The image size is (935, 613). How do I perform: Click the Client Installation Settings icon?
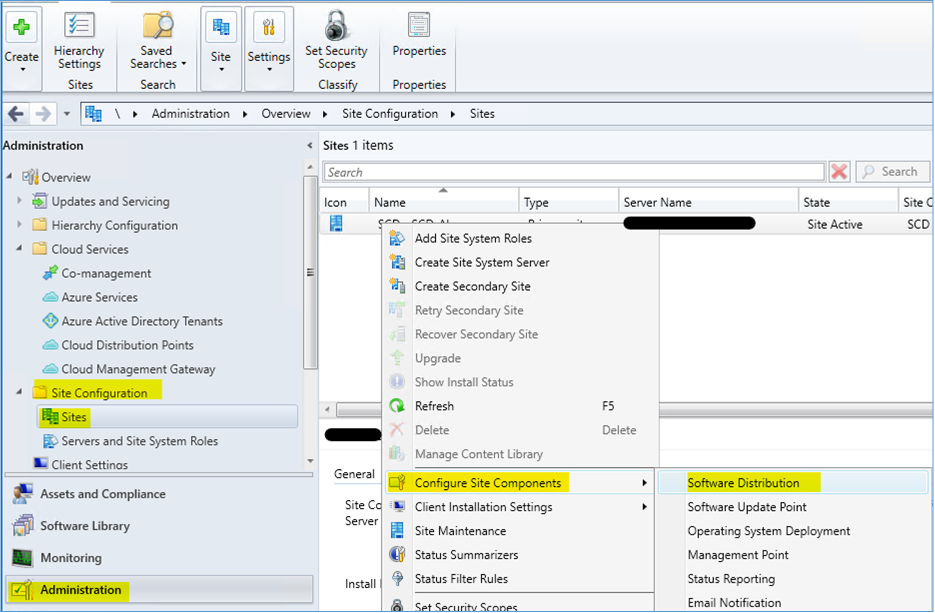(397, 506)
